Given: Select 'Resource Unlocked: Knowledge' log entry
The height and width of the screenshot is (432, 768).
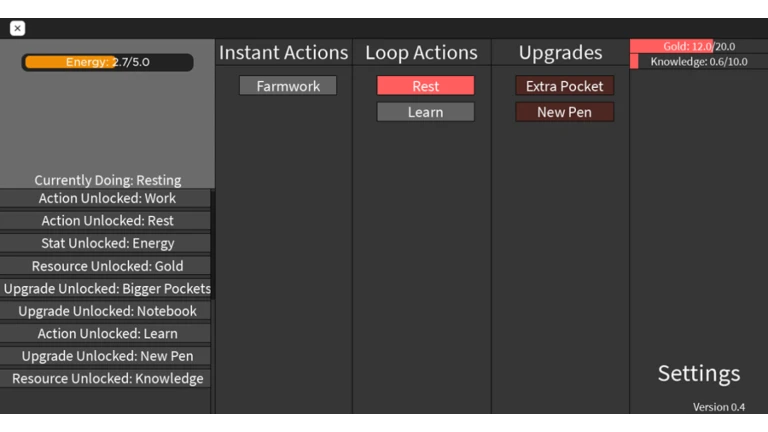Looking at the screenshot, I should [x=106, y=379].
